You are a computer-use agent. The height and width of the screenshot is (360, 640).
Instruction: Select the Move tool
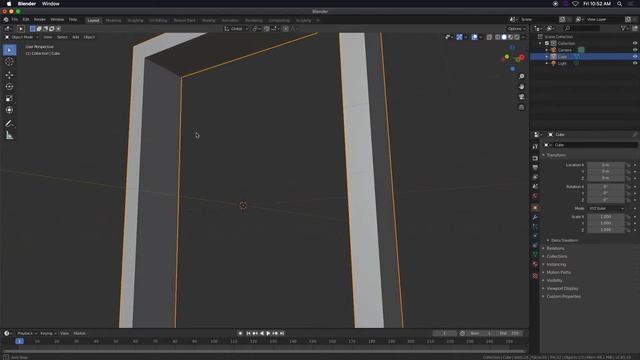point(9,75)
